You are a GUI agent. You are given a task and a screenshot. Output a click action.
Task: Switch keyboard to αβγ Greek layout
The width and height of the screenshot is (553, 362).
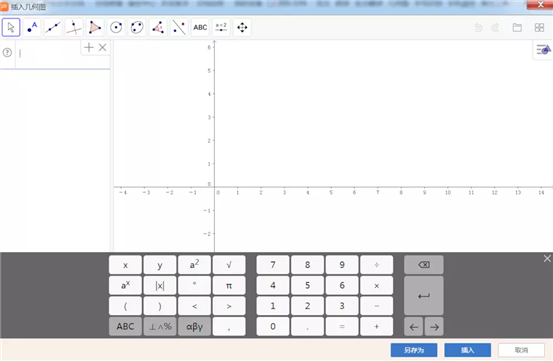(194, 326)
